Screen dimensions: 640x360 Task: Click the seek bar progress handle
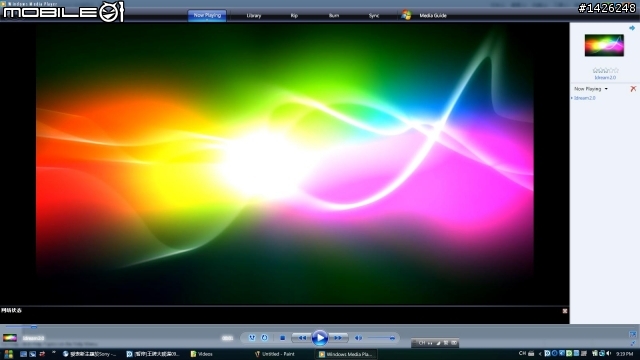[34, 327]
